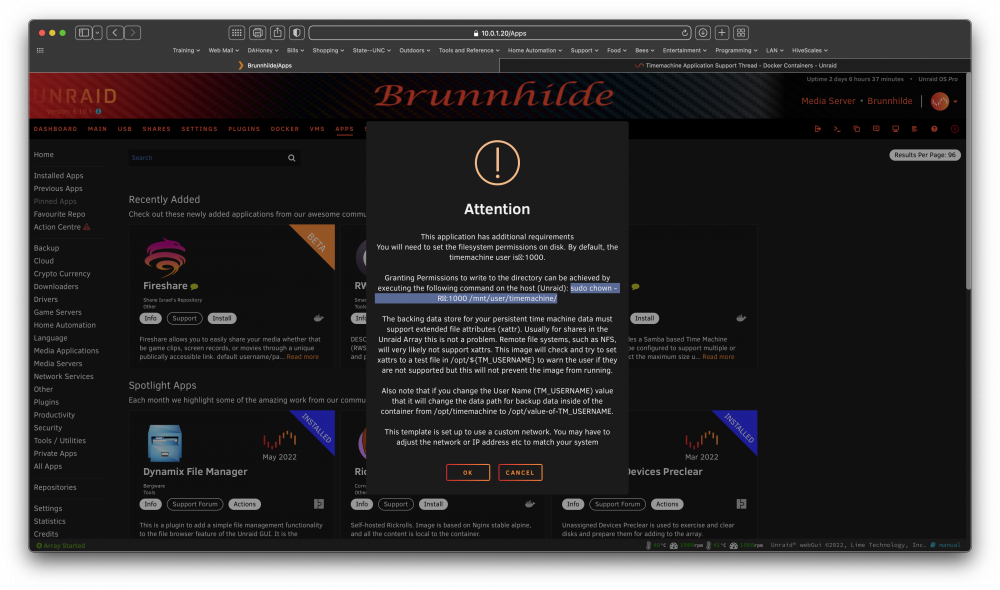The width and height of the screenshot is (1000, 590).
Task: Click the Fireshare comment bubble icon
Action: 194,287
